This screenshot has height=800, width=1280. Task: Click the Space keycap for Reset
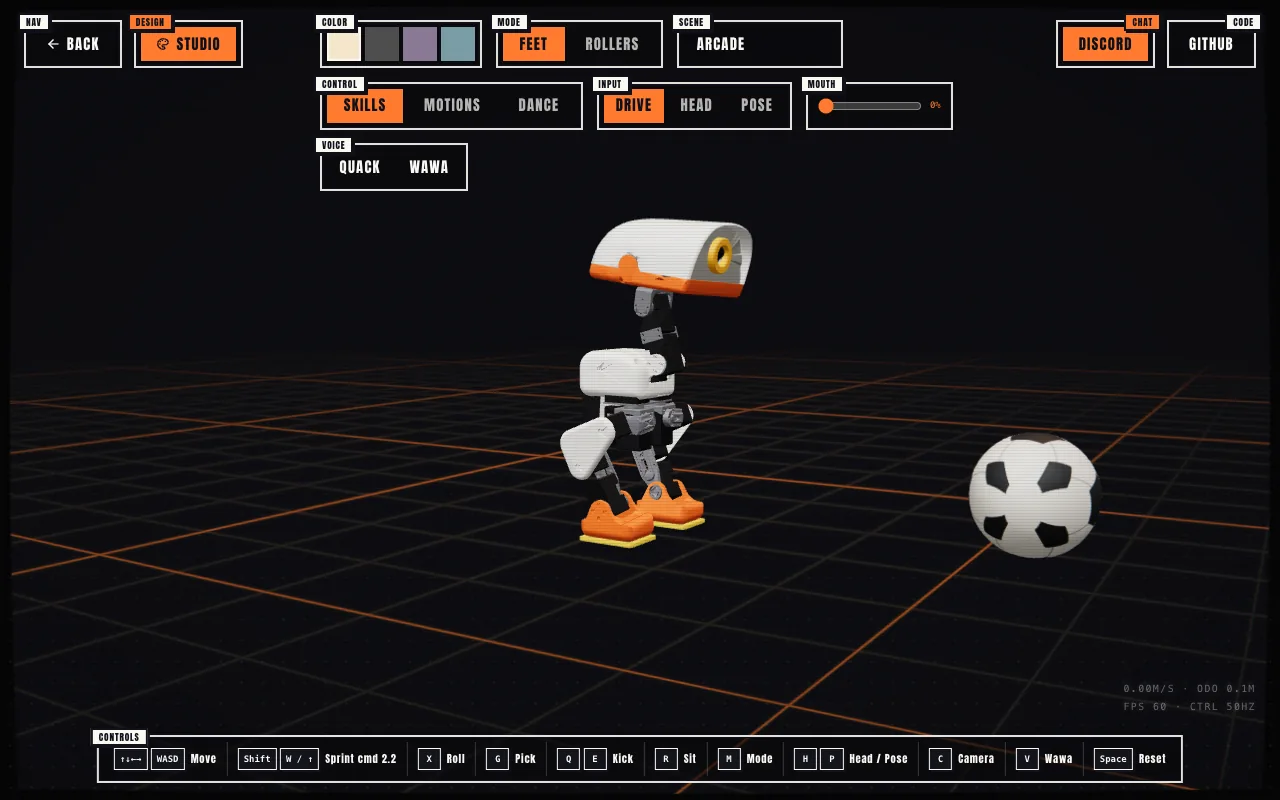[x=1113, y=759]
